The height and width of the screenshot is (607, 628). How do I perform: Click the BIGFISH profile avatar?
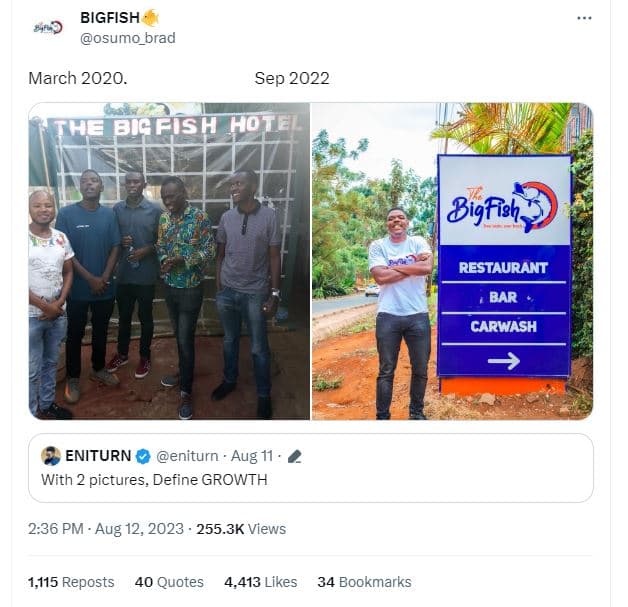49,28
